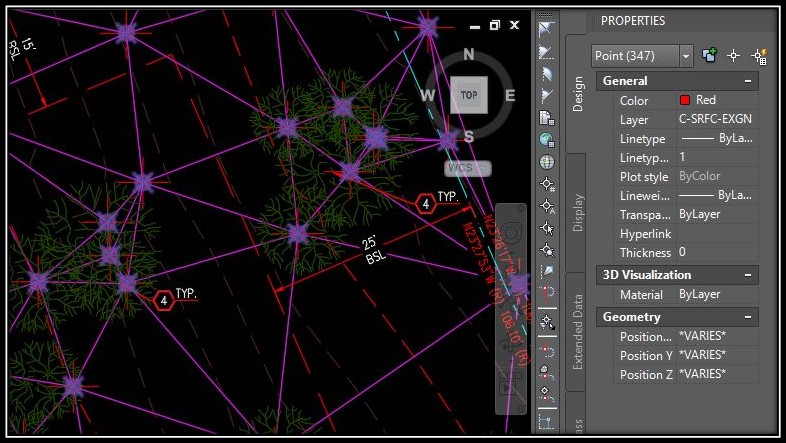Click the Plot style ByColor value

pos(717,176)
